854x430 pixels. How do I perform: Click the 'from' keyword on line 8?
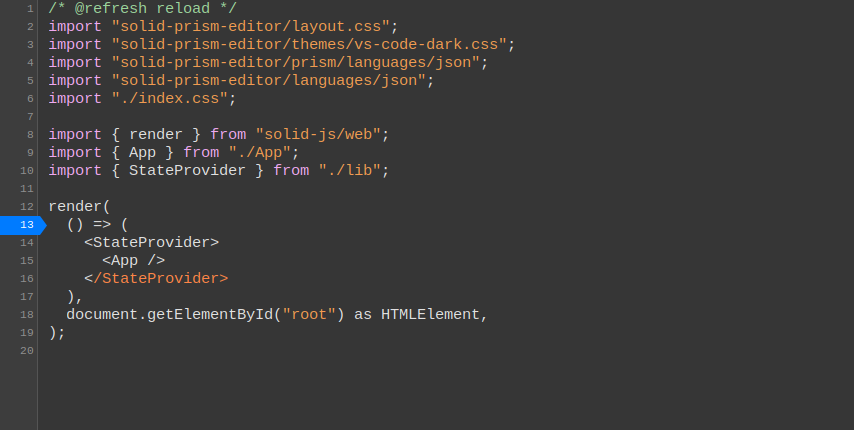point(228,134)
